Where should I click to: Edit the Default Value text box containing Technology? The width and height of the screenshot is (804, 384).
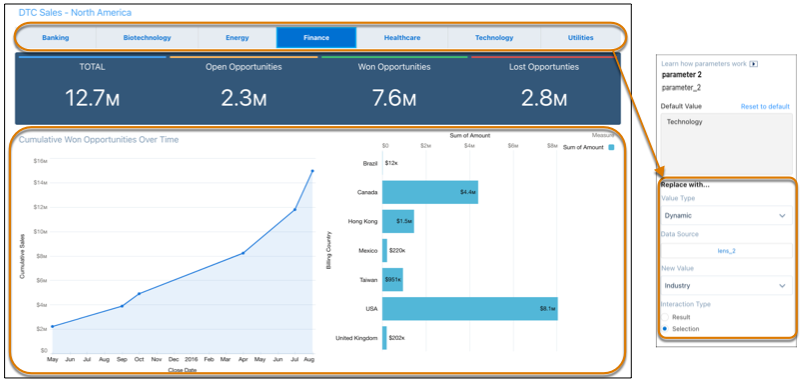tap(726, 145)
